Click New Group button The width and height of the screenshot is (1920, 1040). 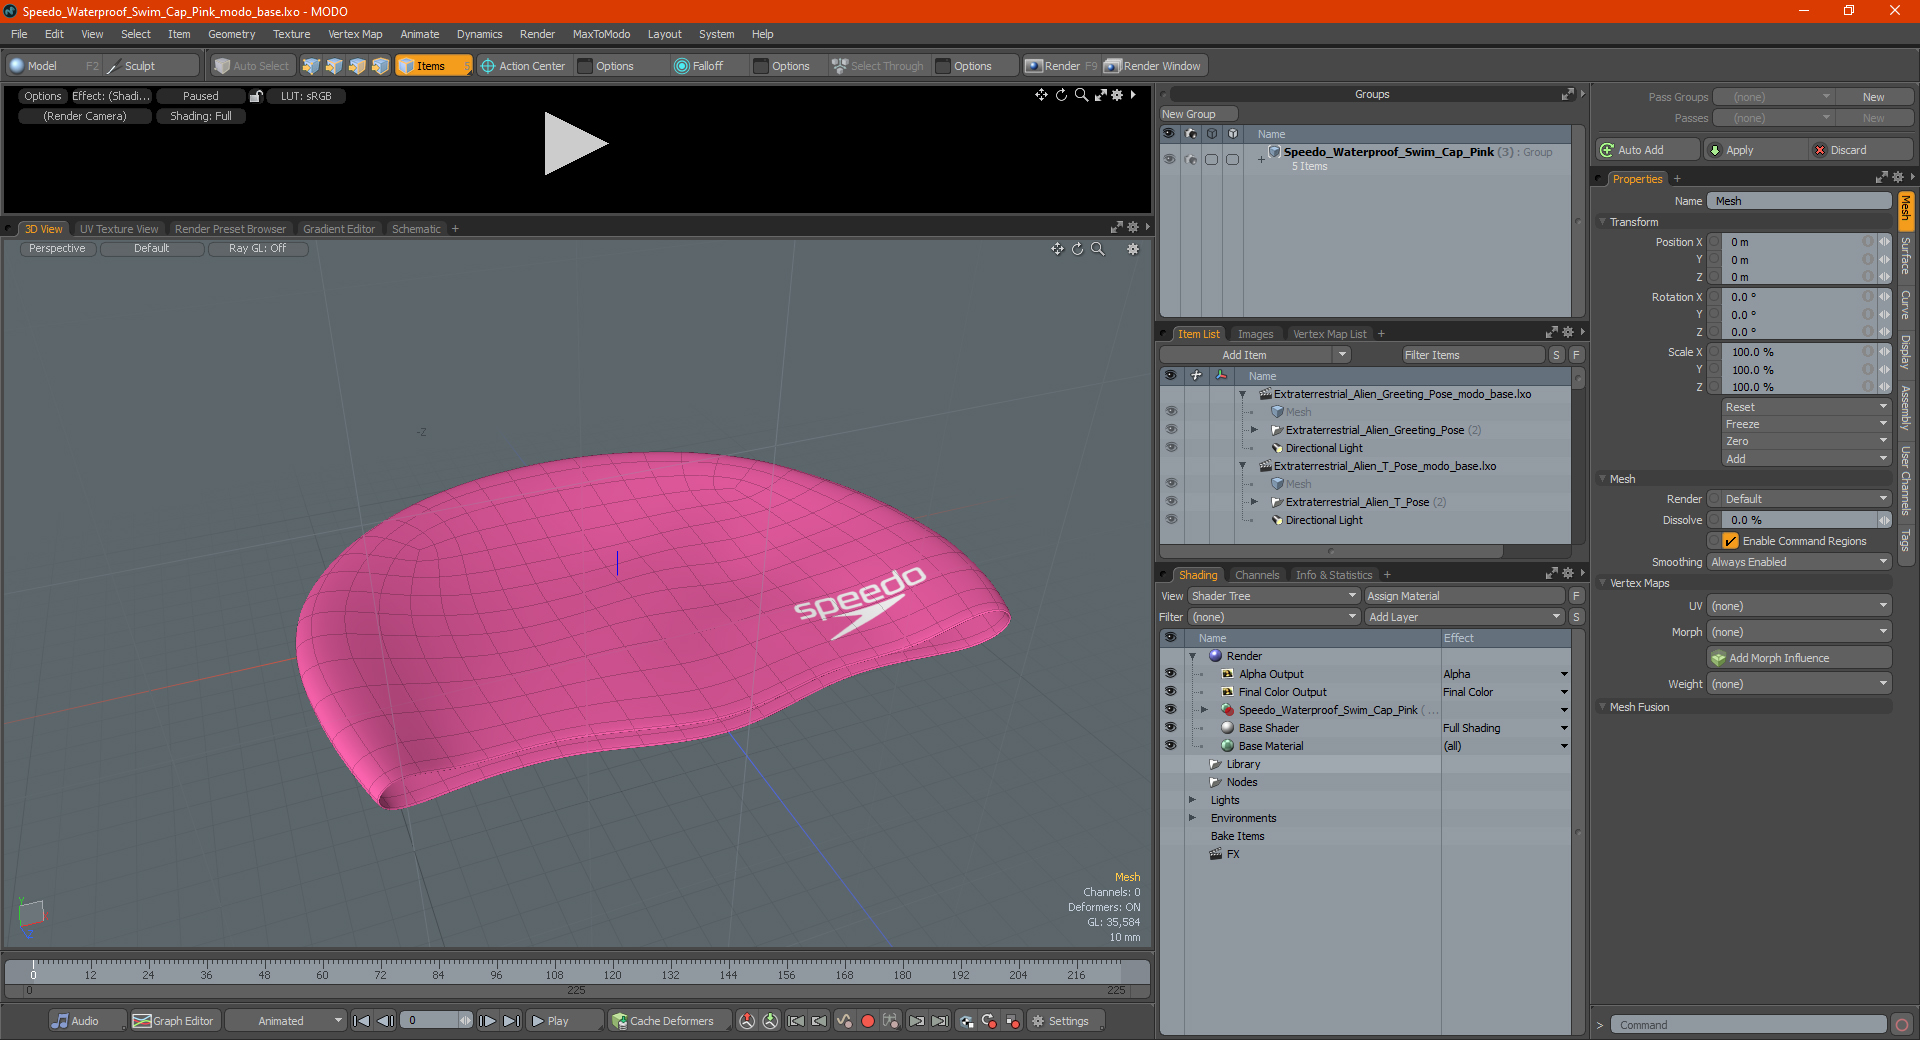pyautogui.click(x=1197, y=114)
